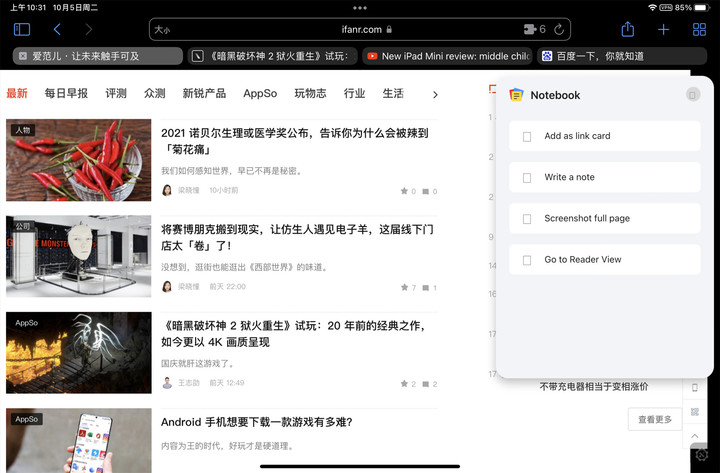This screenshot has height=473, width=720.
Task: Close the 爱范儿 tab
Action: coord(23,56)
